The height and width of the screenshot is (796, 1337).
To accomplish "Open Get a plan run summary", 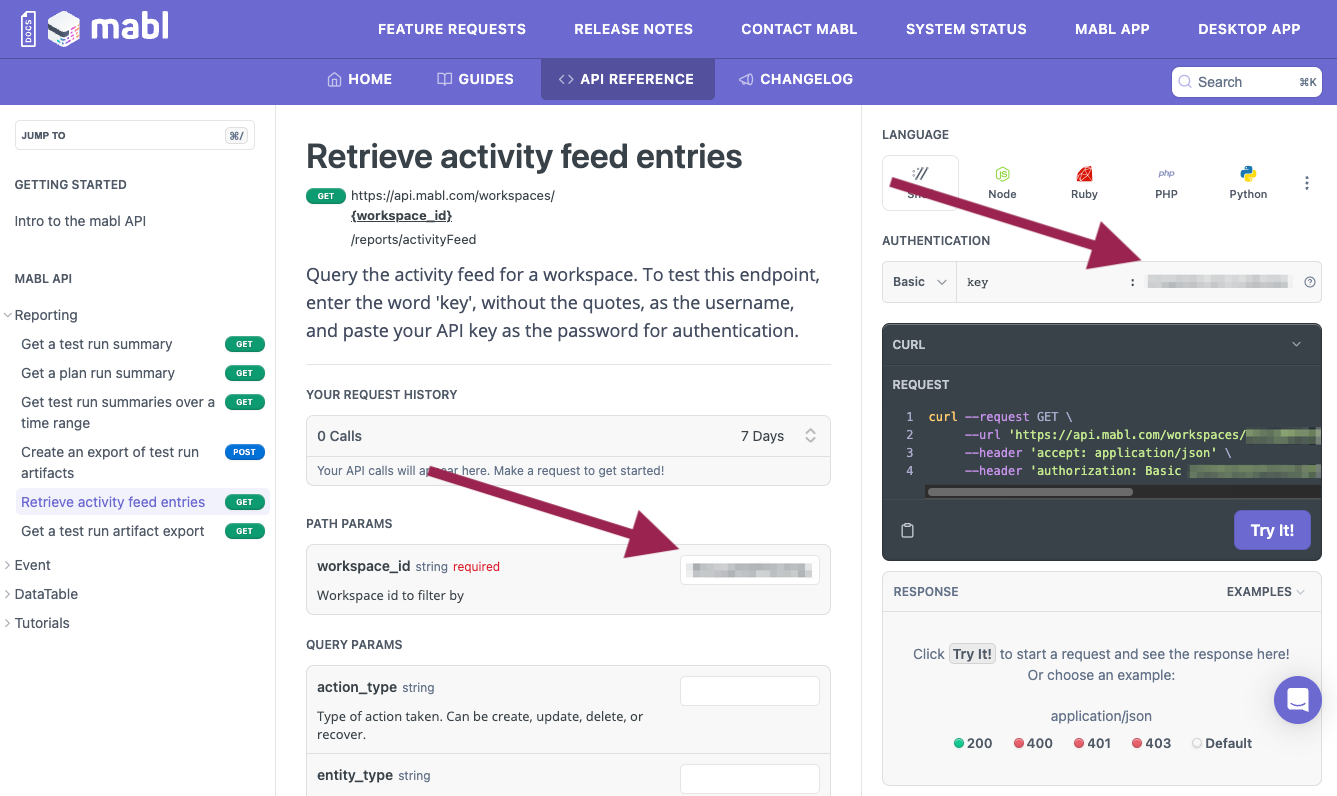I will click(98, 373).
